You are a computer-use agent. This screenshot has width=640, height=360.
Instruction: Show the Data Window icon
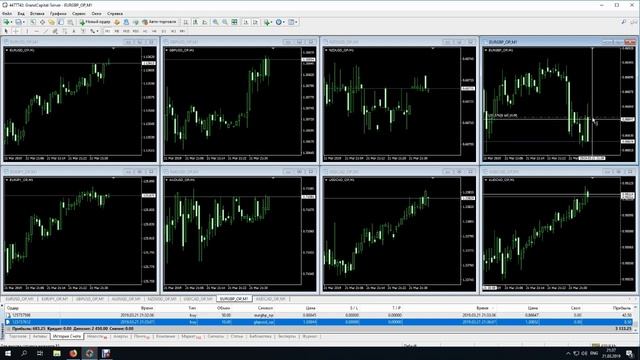[42, 22]
